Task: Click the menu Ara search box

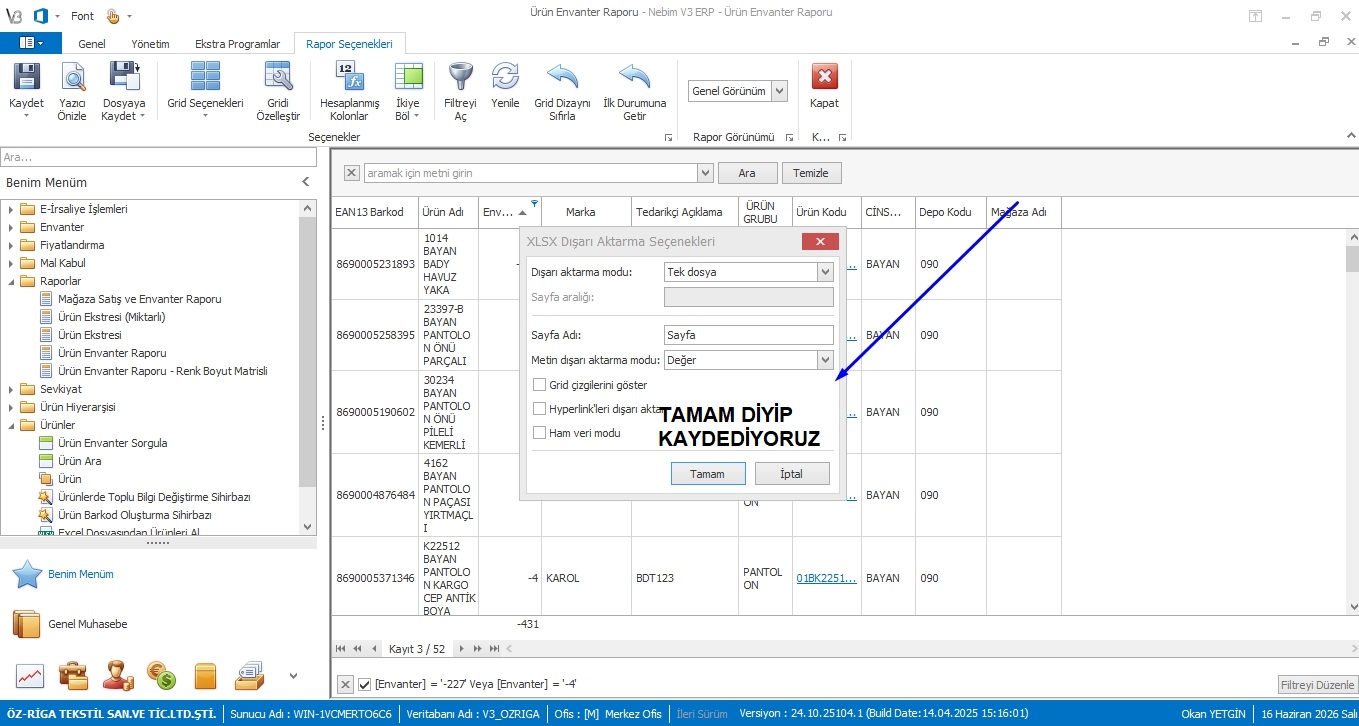Action: 159,157
